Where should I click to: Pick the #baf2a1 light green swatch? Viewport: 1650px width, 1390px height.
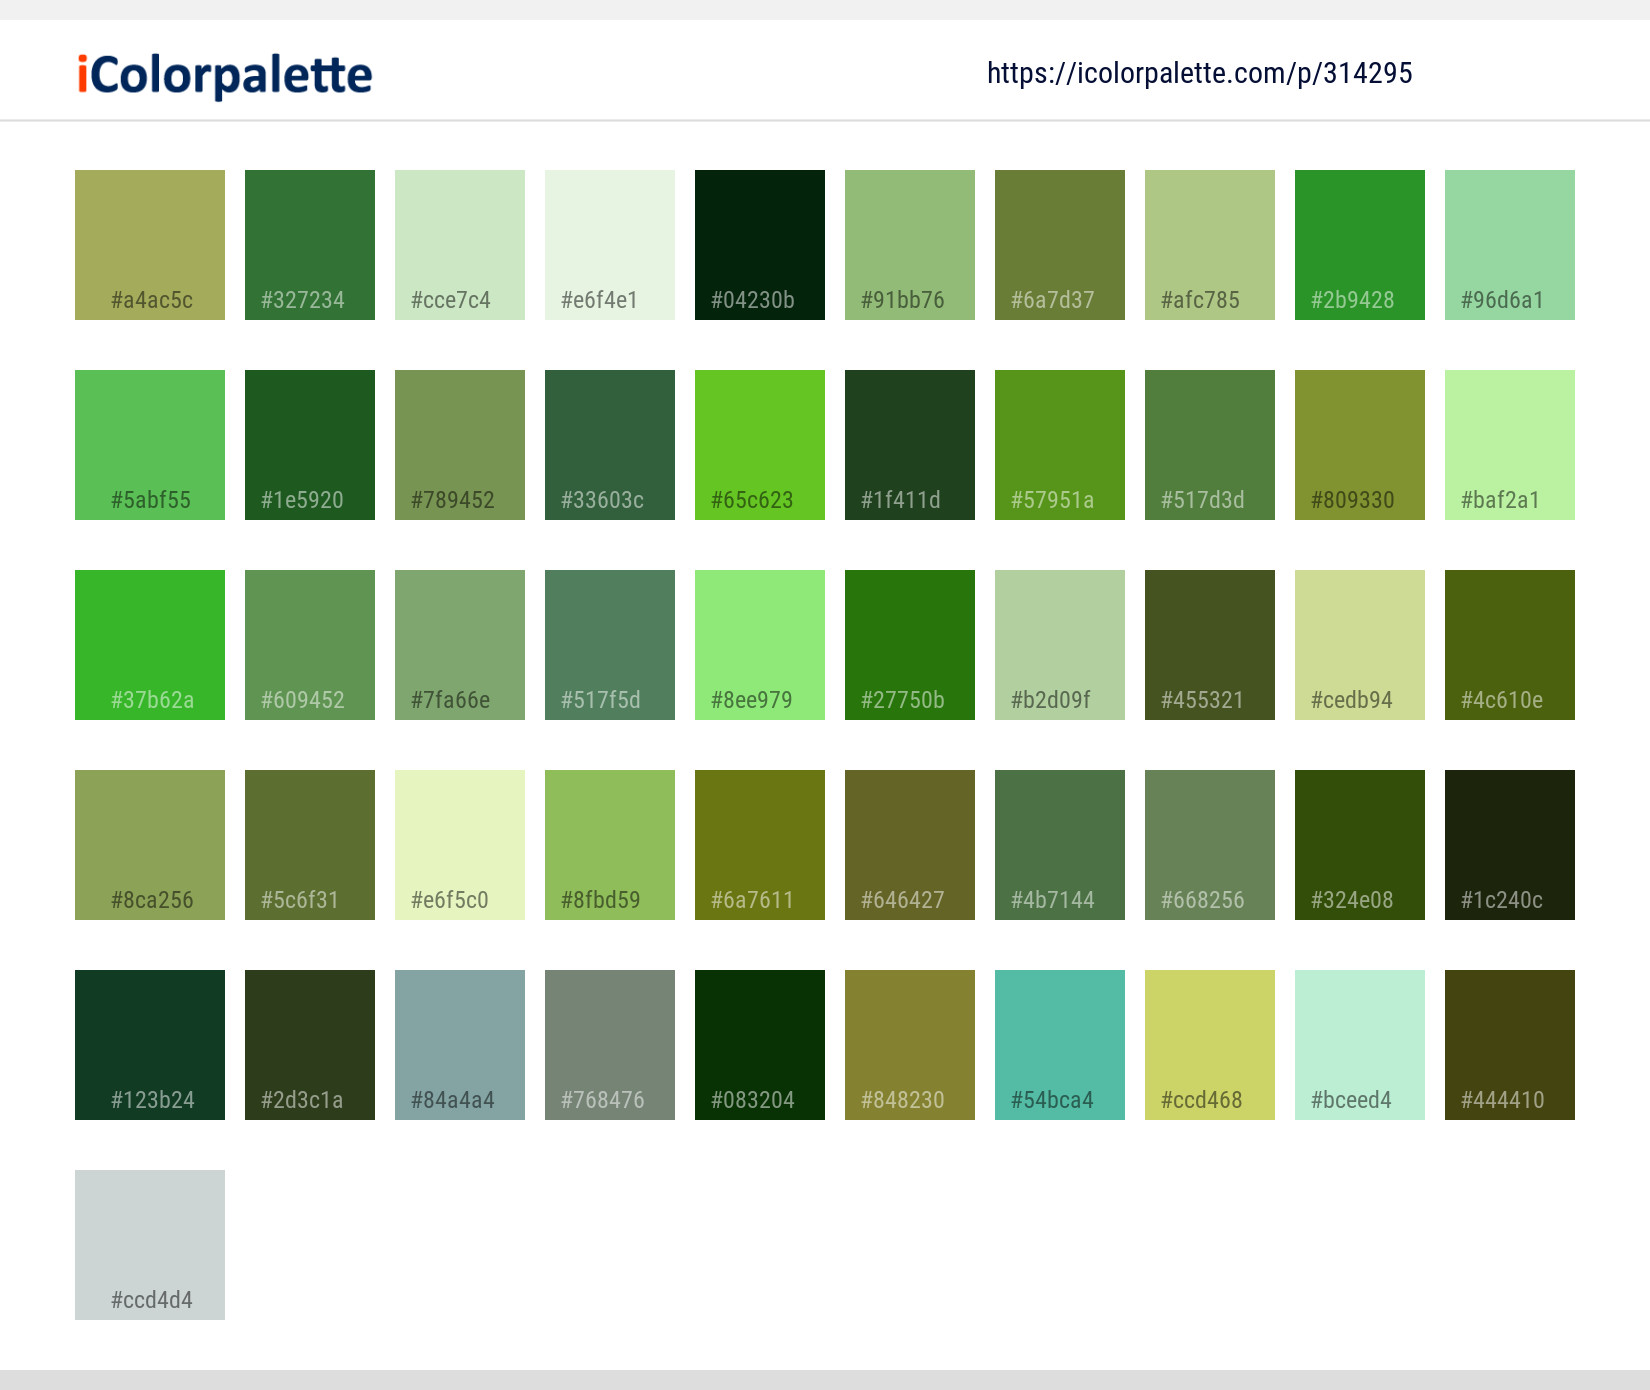tap(1510, 445)
